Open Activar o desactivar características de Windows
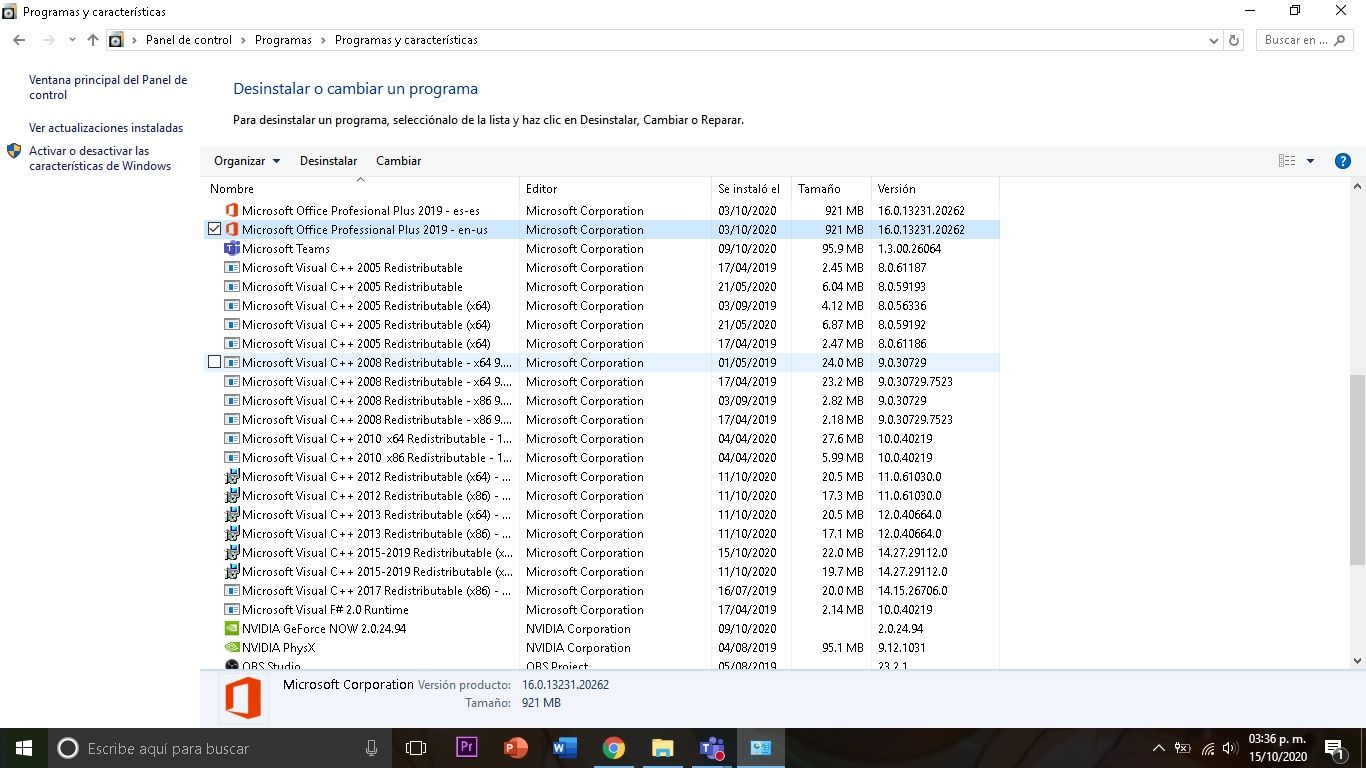Screen dimensions: 1366x768 coord(100,158)
